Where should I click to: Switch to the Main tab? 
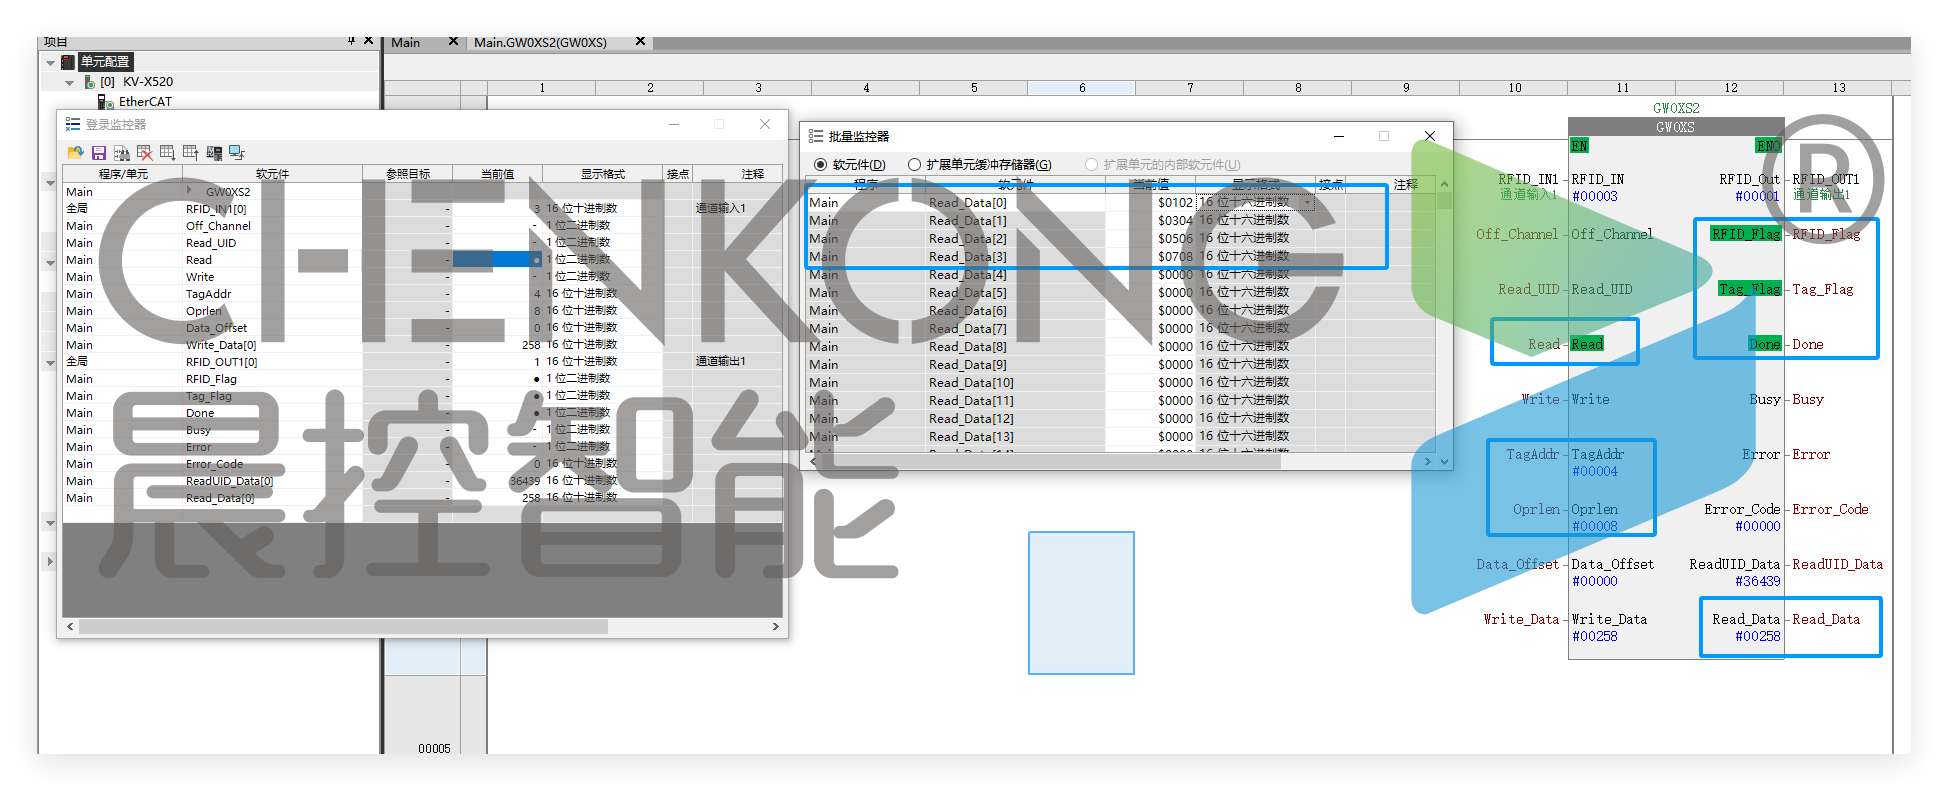click(x=405, y=42)
